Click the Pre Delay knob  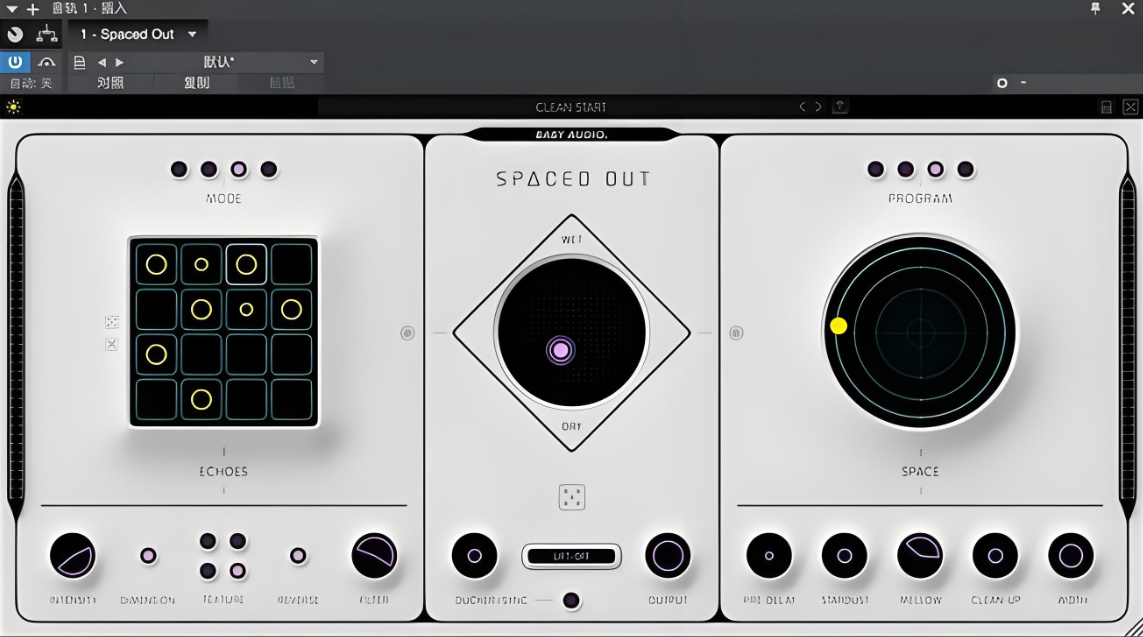[769, 556]
